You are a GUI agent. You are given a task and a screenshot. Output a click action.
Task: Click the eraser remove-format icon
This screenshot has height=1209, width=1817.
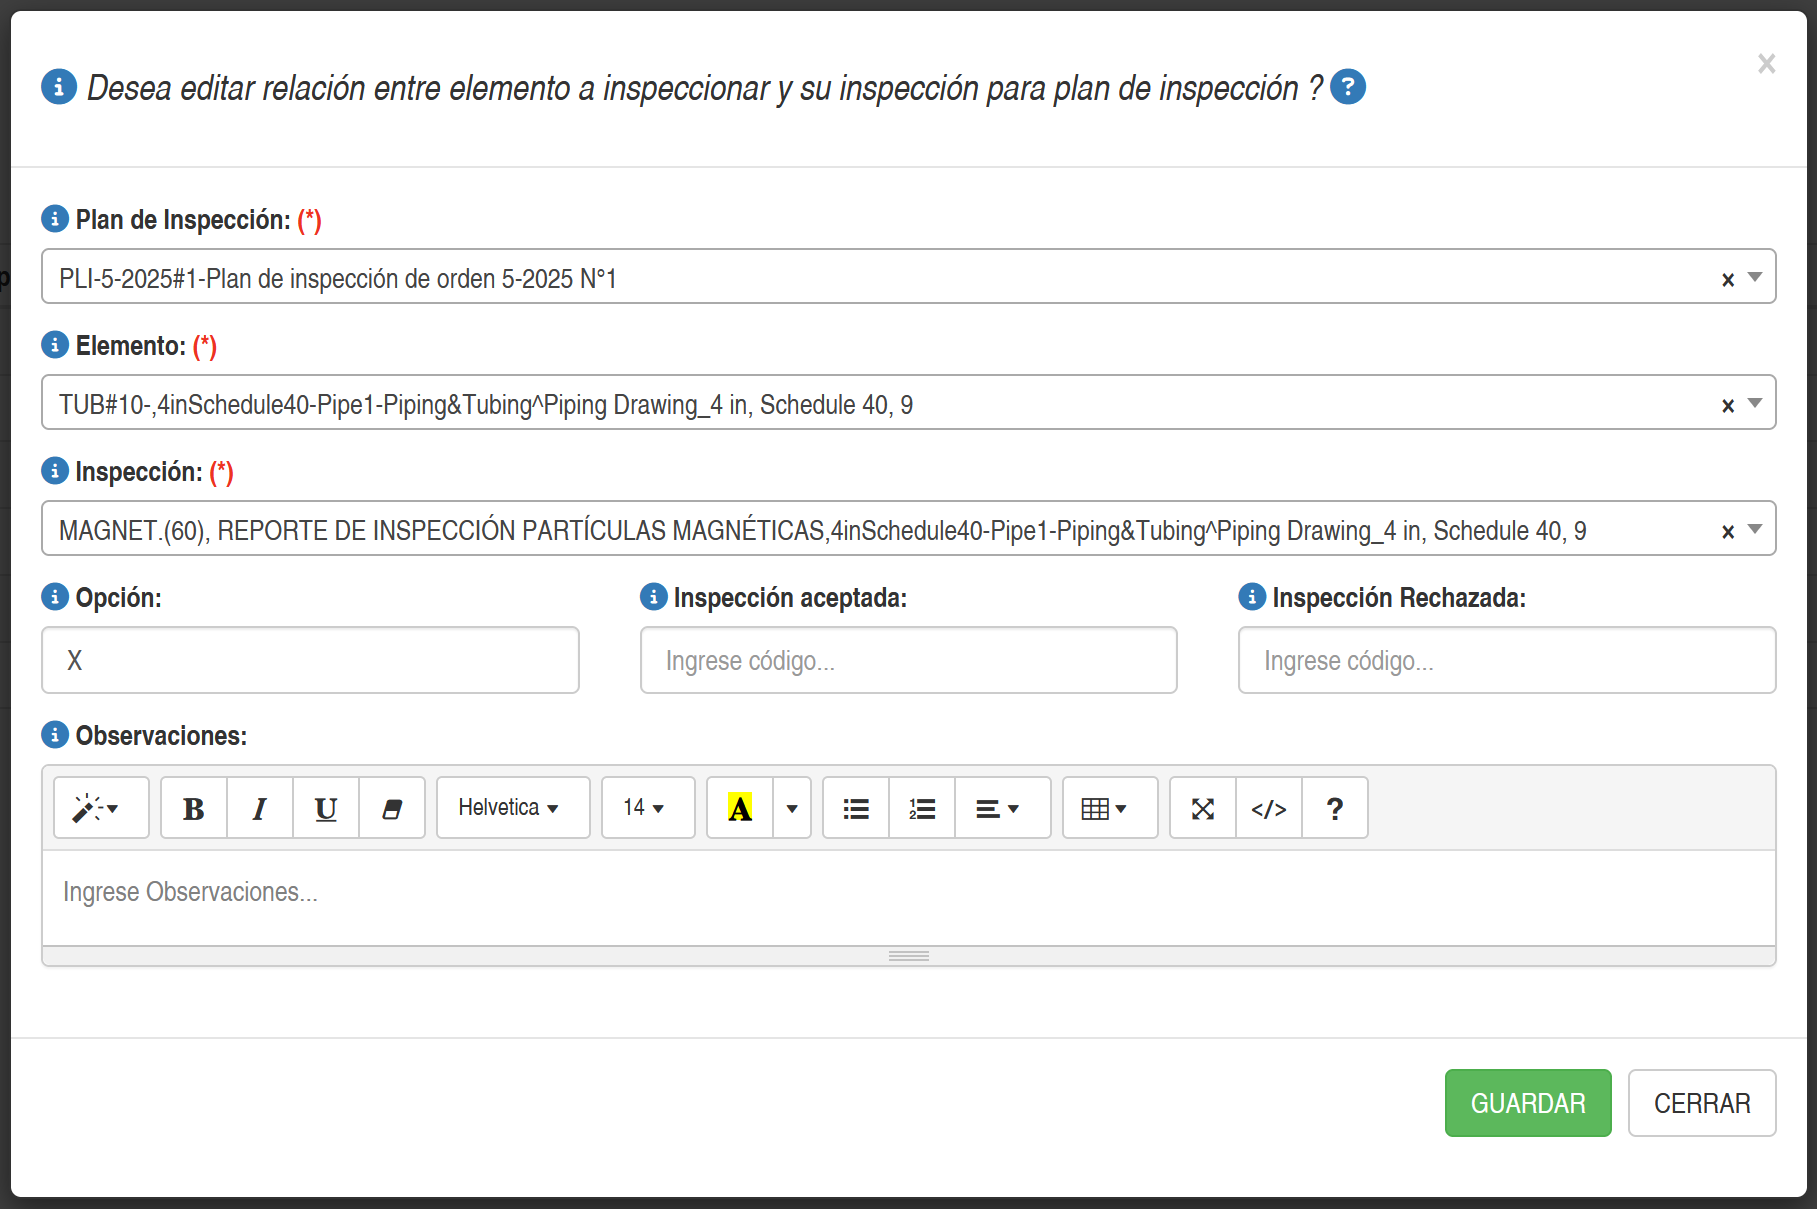click(392, 808)
